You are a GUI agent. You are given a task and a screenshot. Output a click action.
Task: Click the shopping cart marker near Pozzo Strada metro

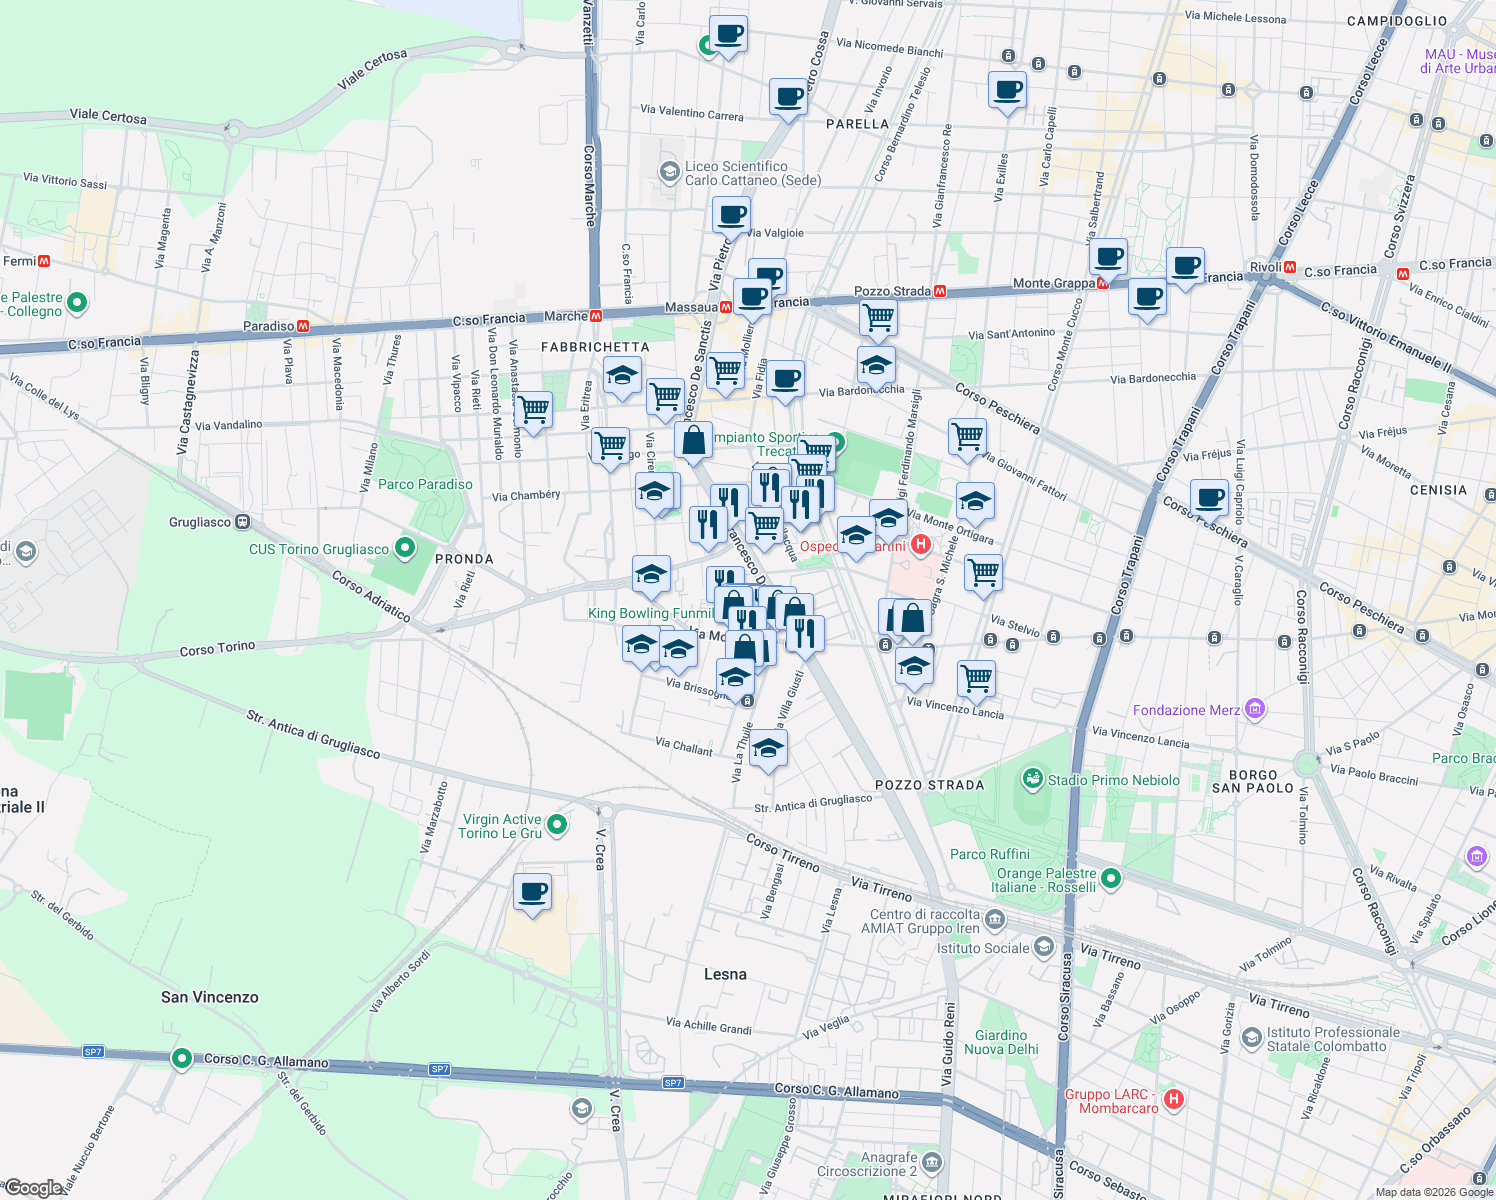click(x=878, y=319)
